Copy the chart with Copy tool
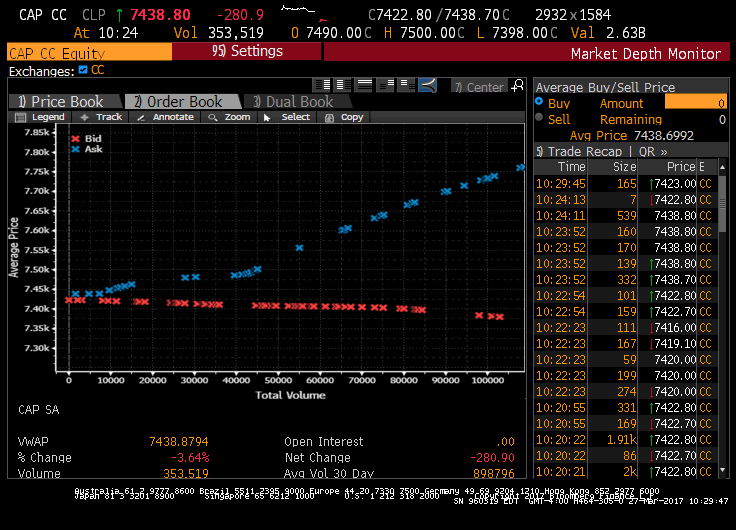Screen dimensions: 736x530 [344, 117]
